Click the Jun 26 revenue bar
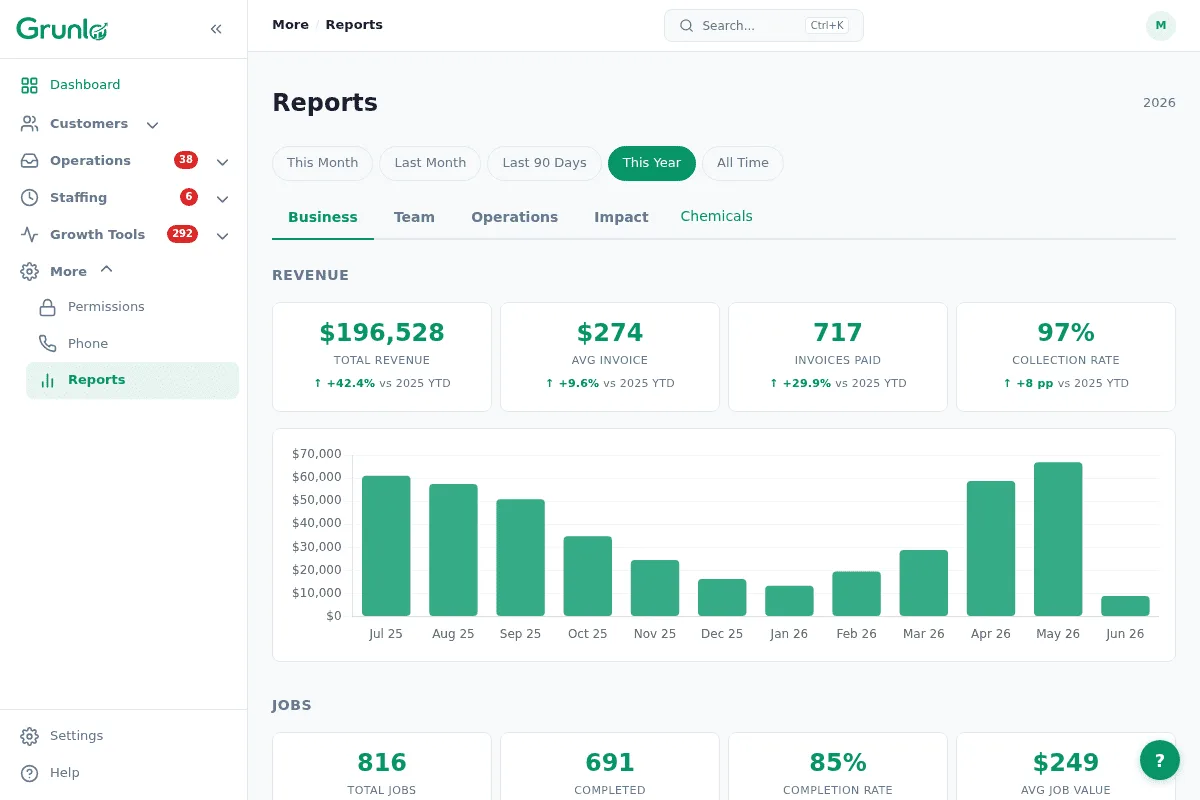Screen dimensions: 1200x800 coord(1125,606)
